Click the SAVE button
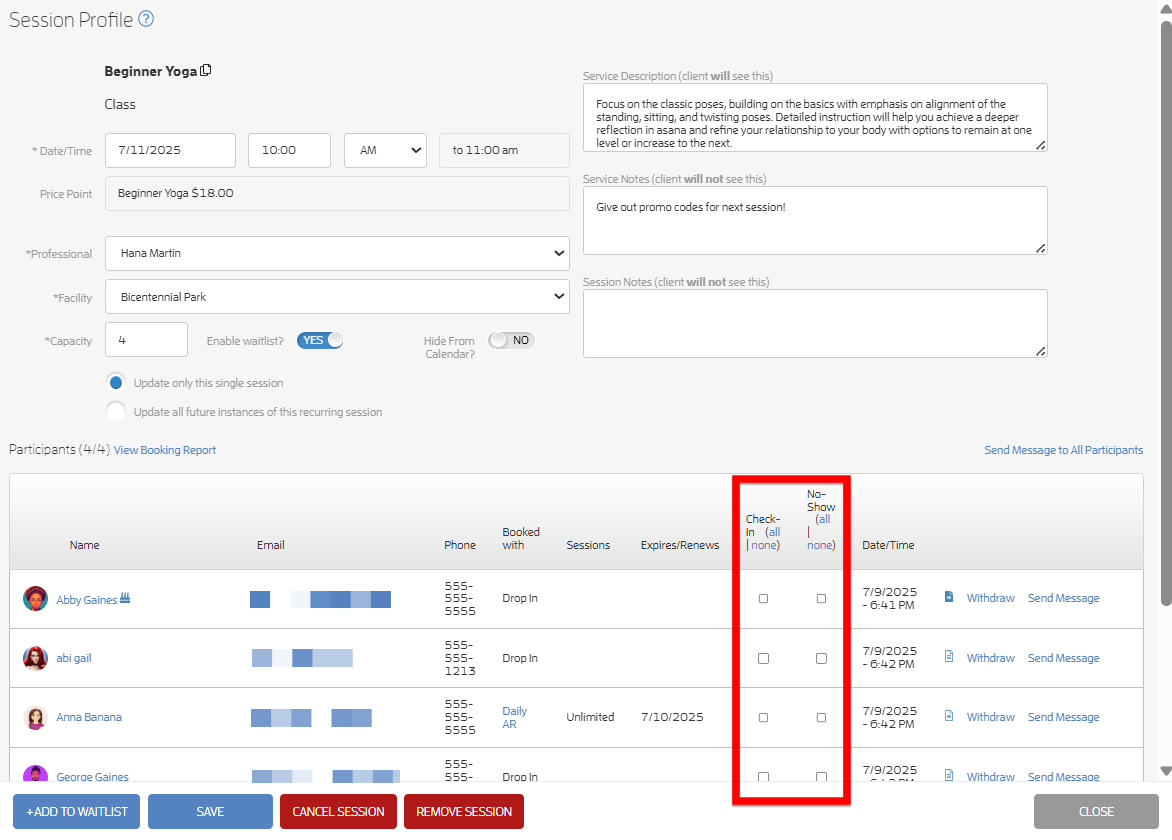 (210, 812)
